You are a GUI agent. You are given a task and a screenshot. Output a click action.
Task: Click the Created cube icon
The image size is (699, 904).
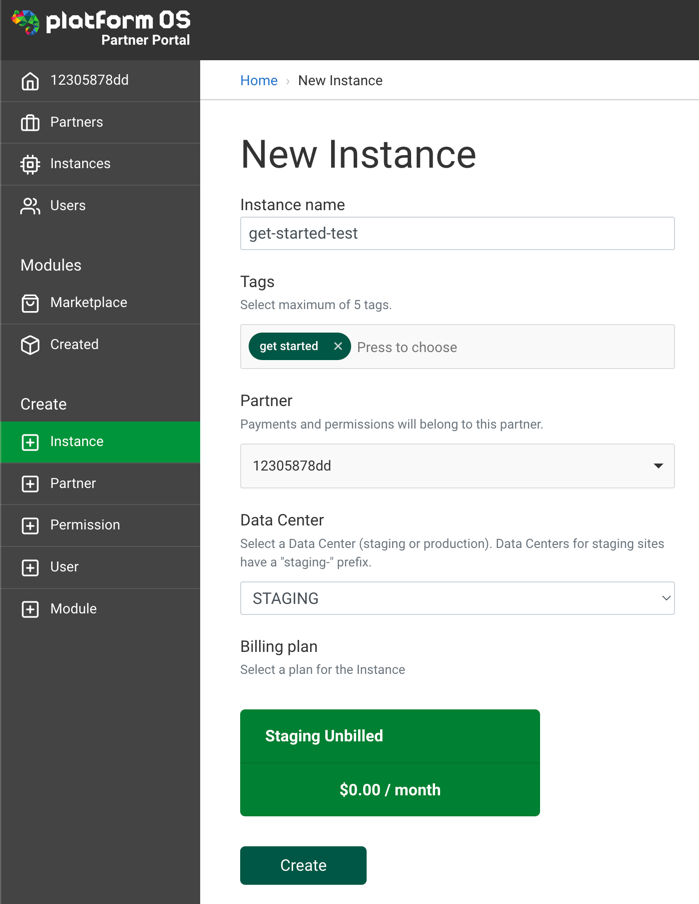pos(29,344)
